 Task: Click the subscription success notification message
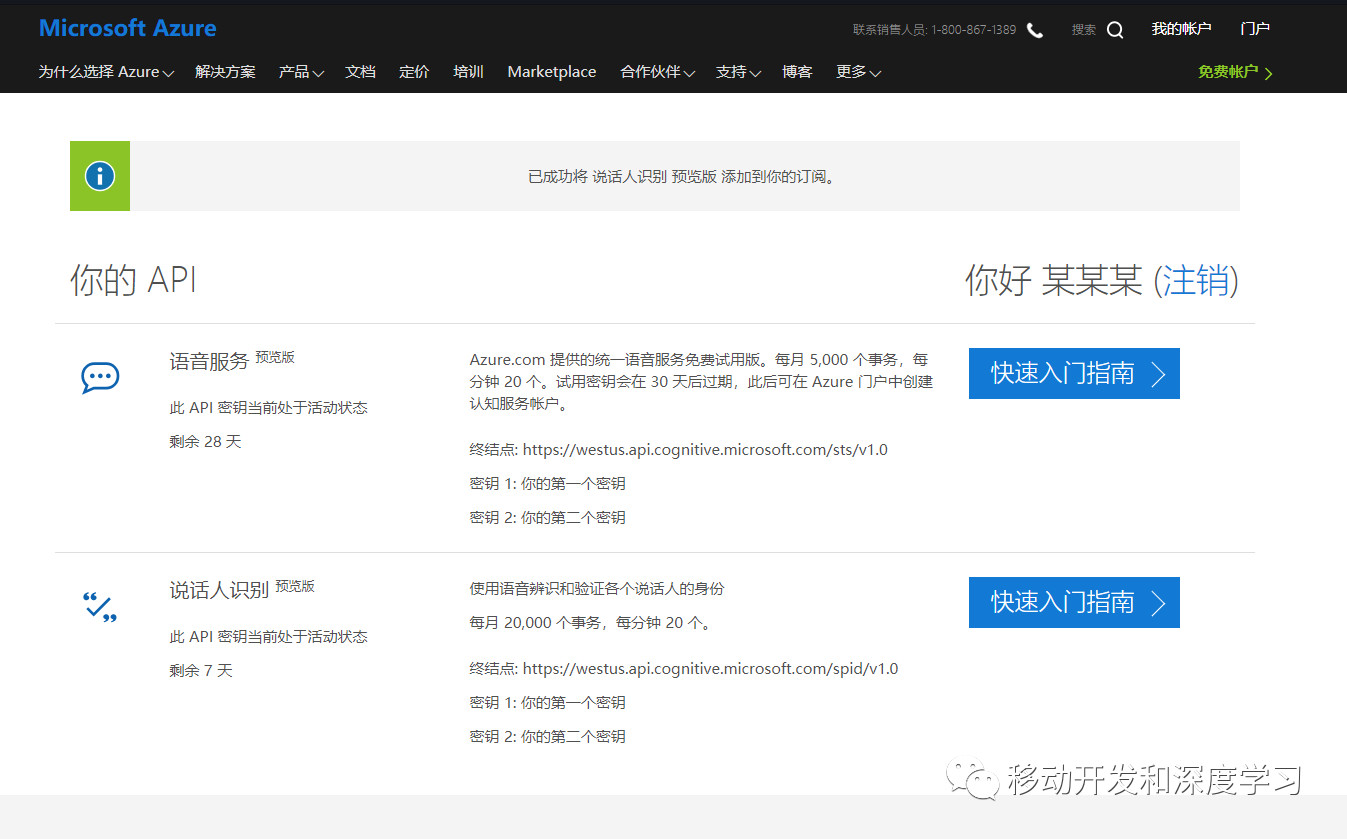[681, 176]
